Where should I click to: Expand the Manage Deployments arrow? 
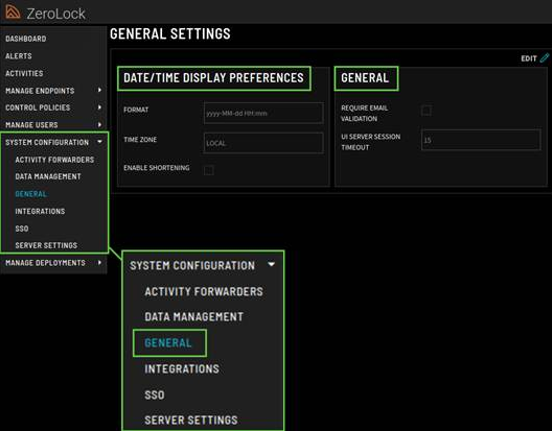click(100, 262)
